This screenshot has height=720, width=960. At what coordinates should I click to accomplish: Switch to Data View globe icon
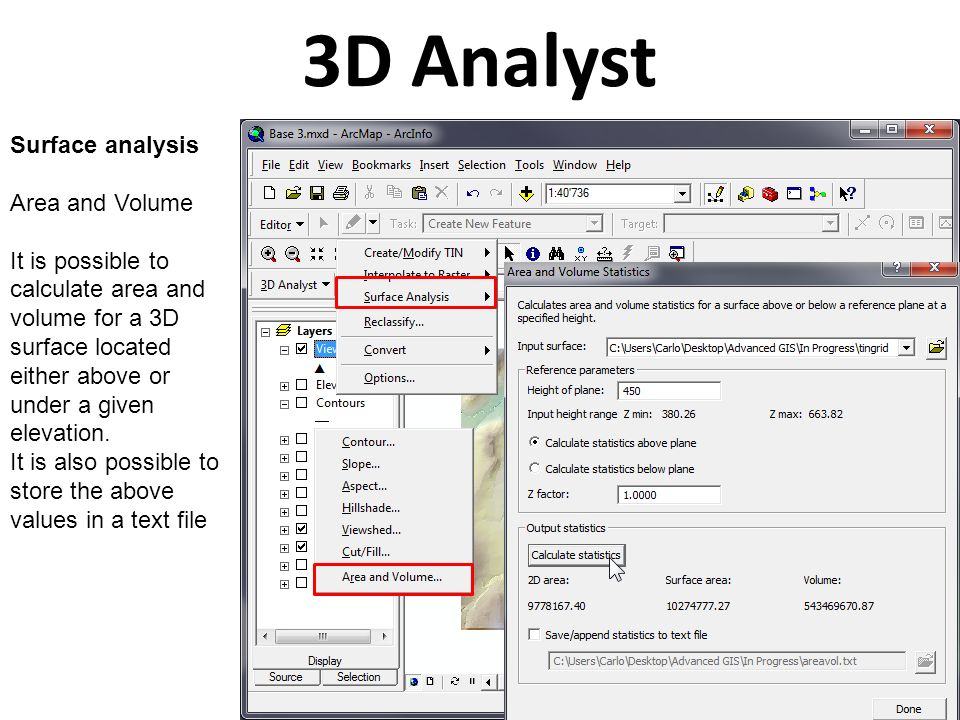[x=414, y=681]
